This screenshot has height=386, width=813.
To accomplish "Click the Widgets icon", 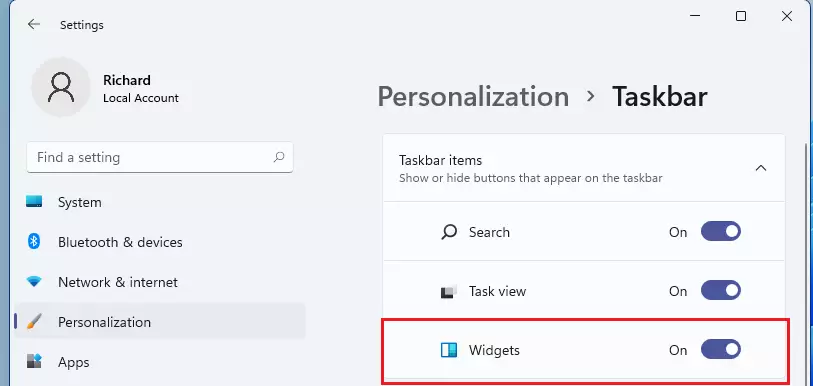I will point(449,350).
